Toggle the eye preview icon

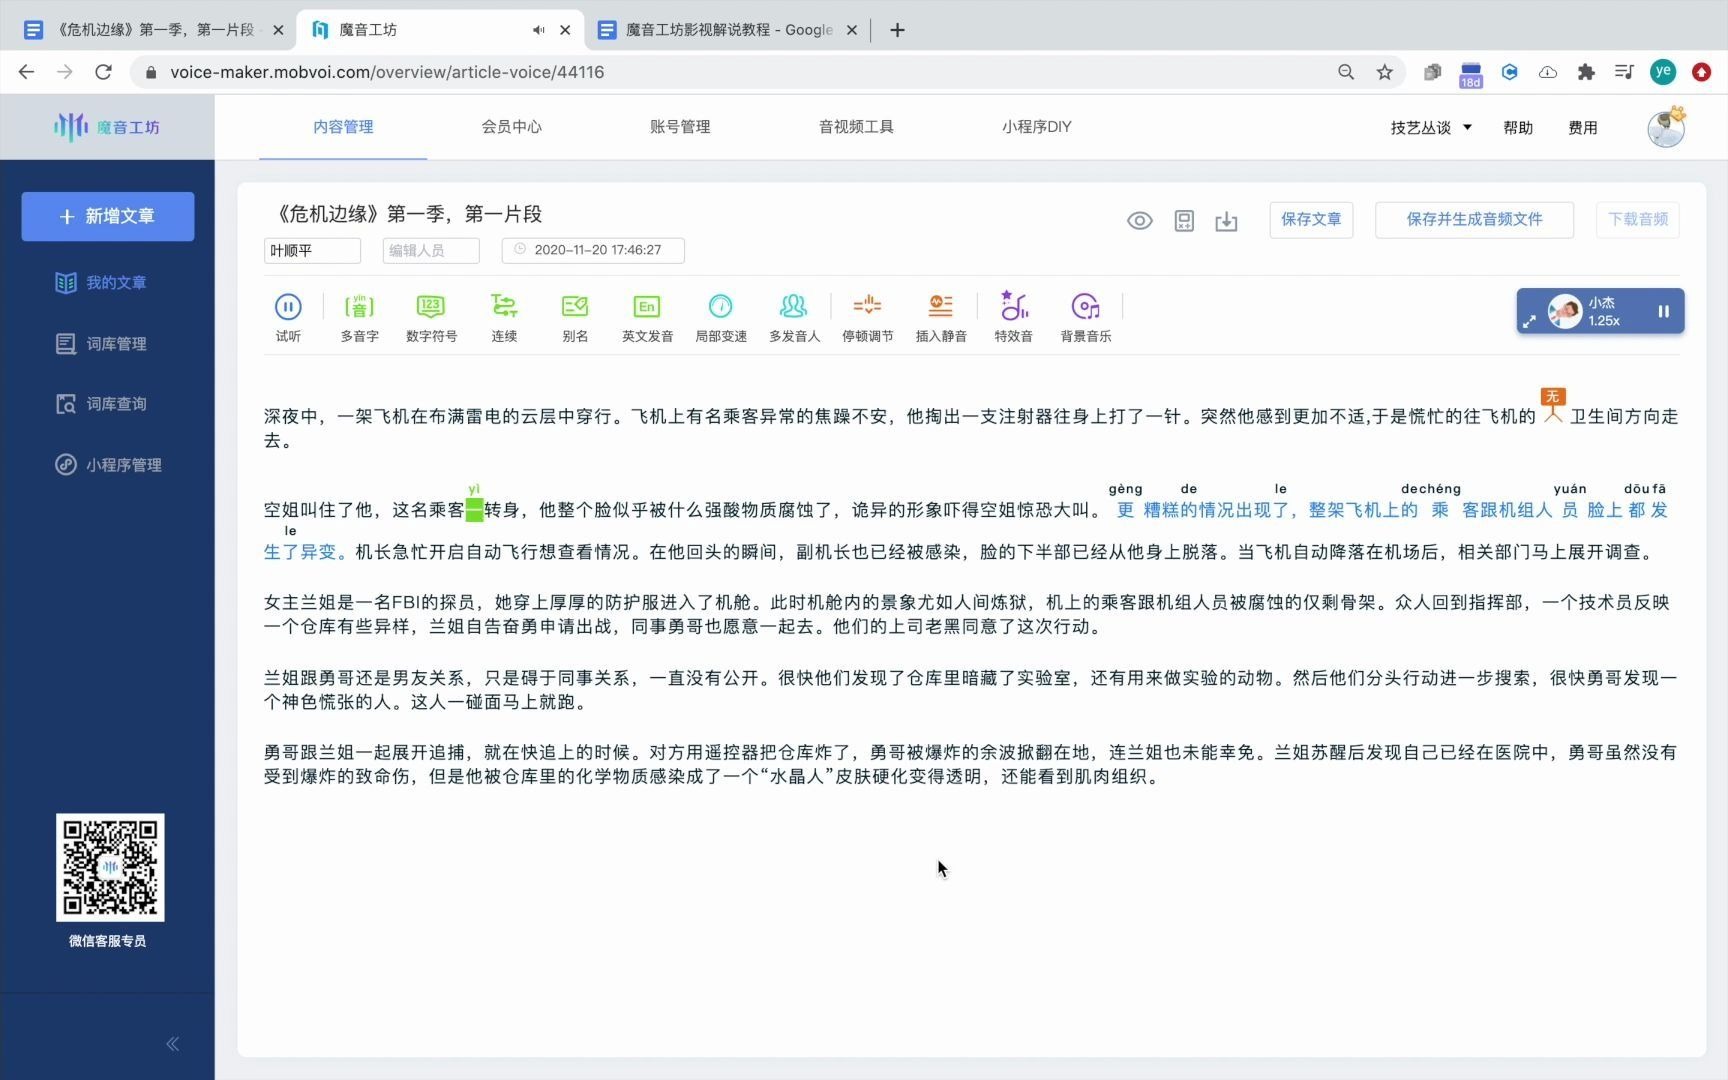[1140, 221]
